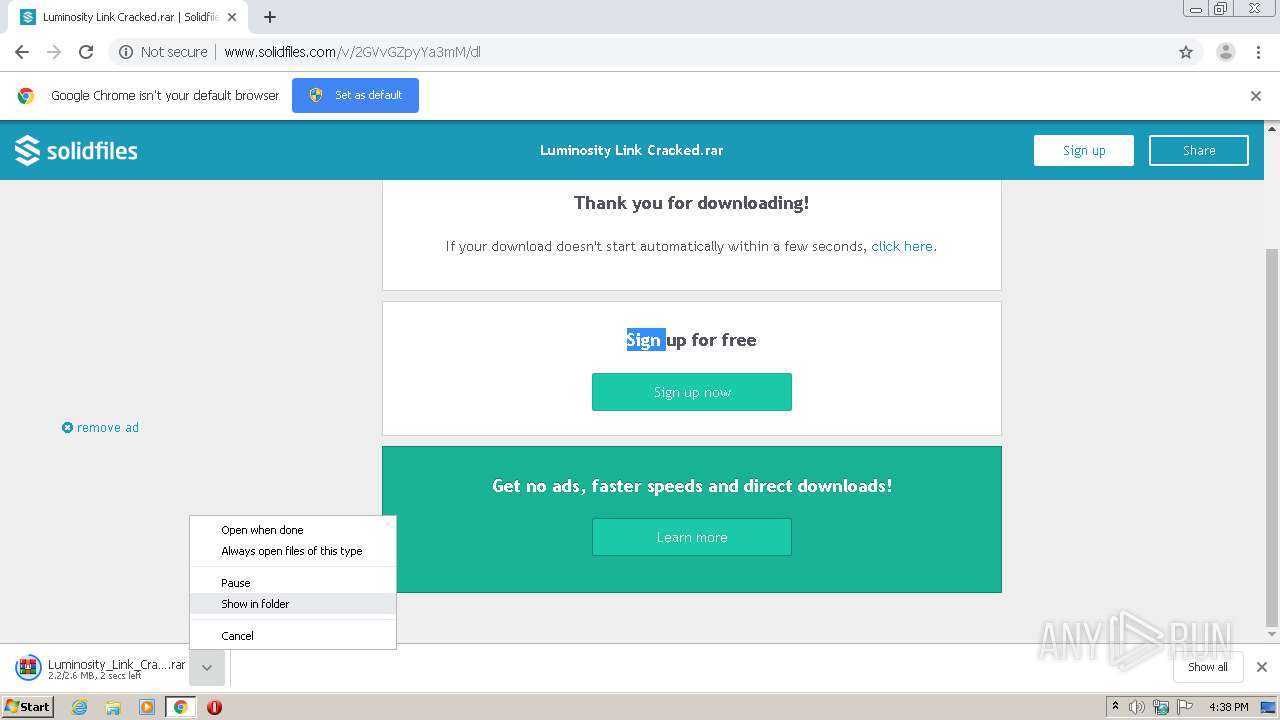Close the Luminosity Link Cracked.rar tab
Viewport: 1280px width, 720px height.
tap(232, 17)
